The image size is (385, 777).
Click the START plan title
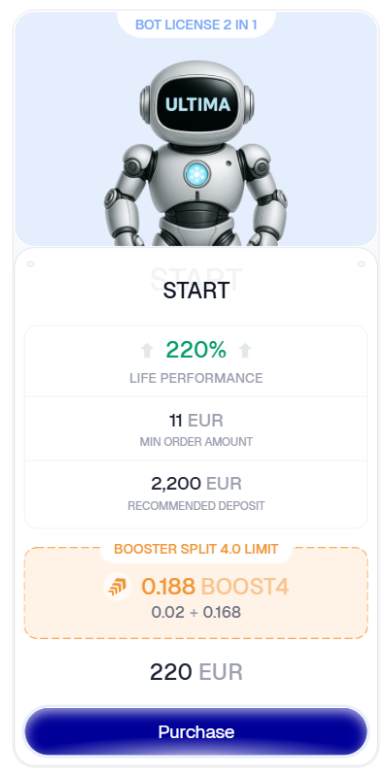point(196,290)
